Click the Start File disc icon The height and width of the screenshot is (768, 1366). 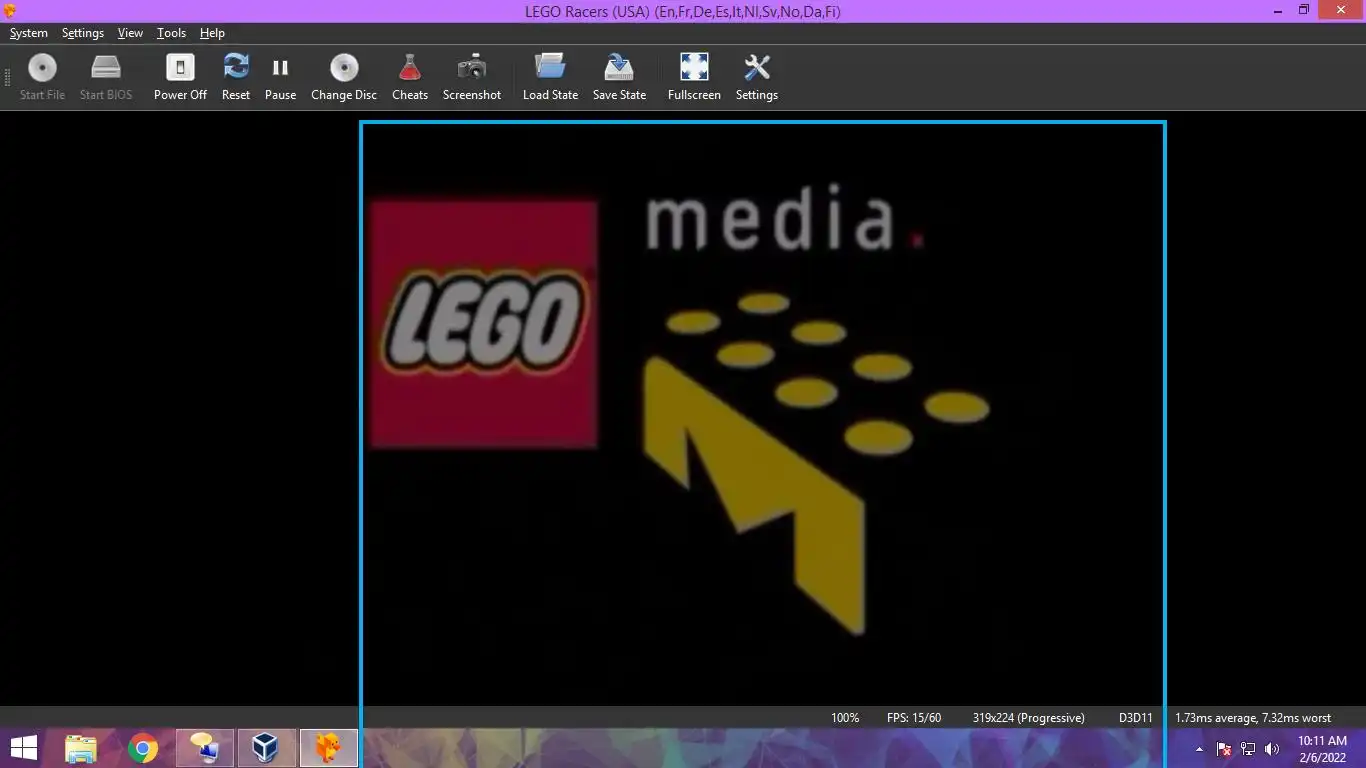tap(42, 77)
